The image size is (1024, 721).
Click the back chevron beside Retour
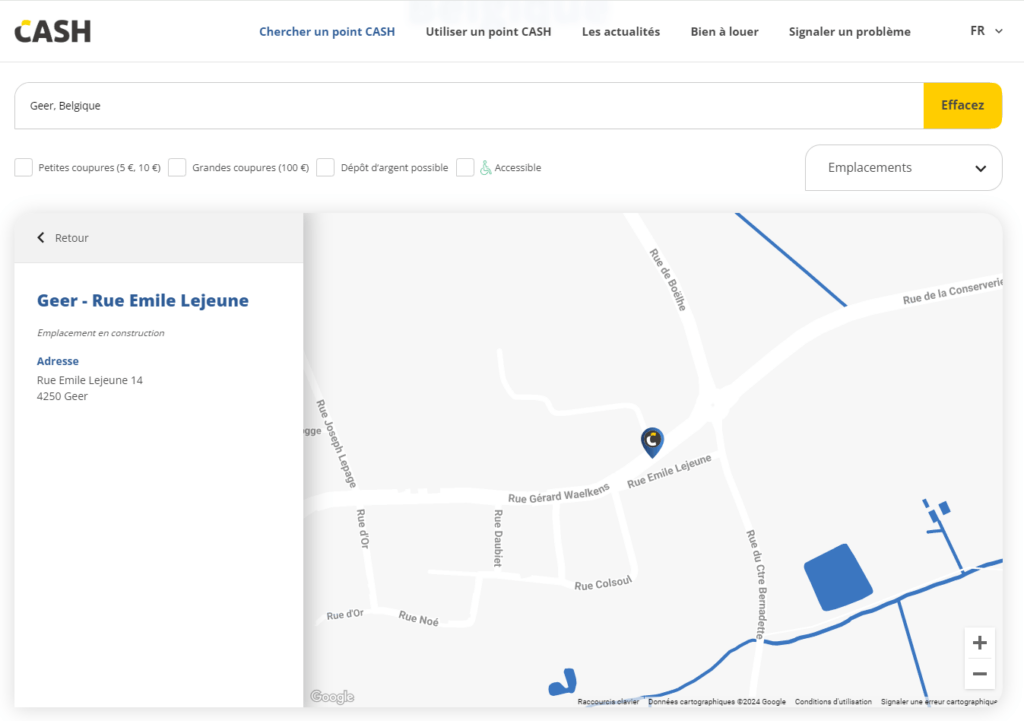pyautogui.click(x=41, y=238)
